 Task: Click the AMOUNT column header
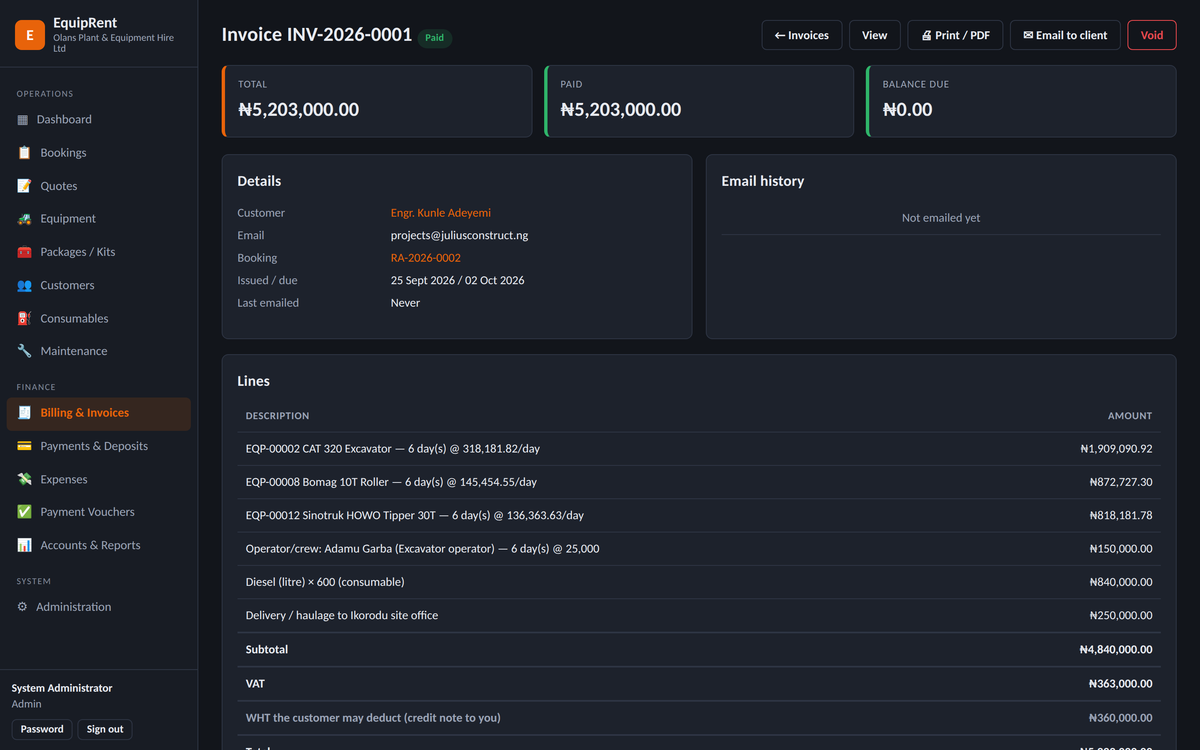click(1130, 416)
